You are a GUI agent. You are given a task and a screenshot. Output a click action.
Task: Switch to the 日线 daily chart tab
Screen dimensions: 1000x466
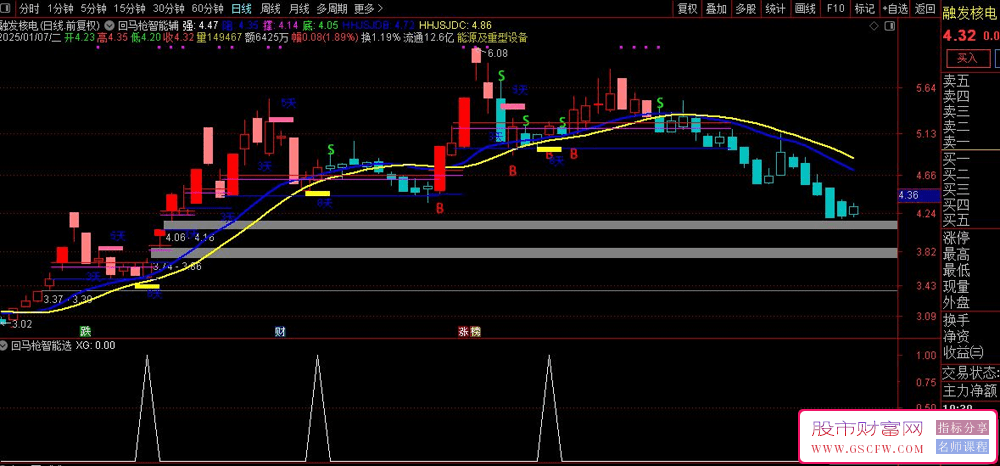[241, 8]
